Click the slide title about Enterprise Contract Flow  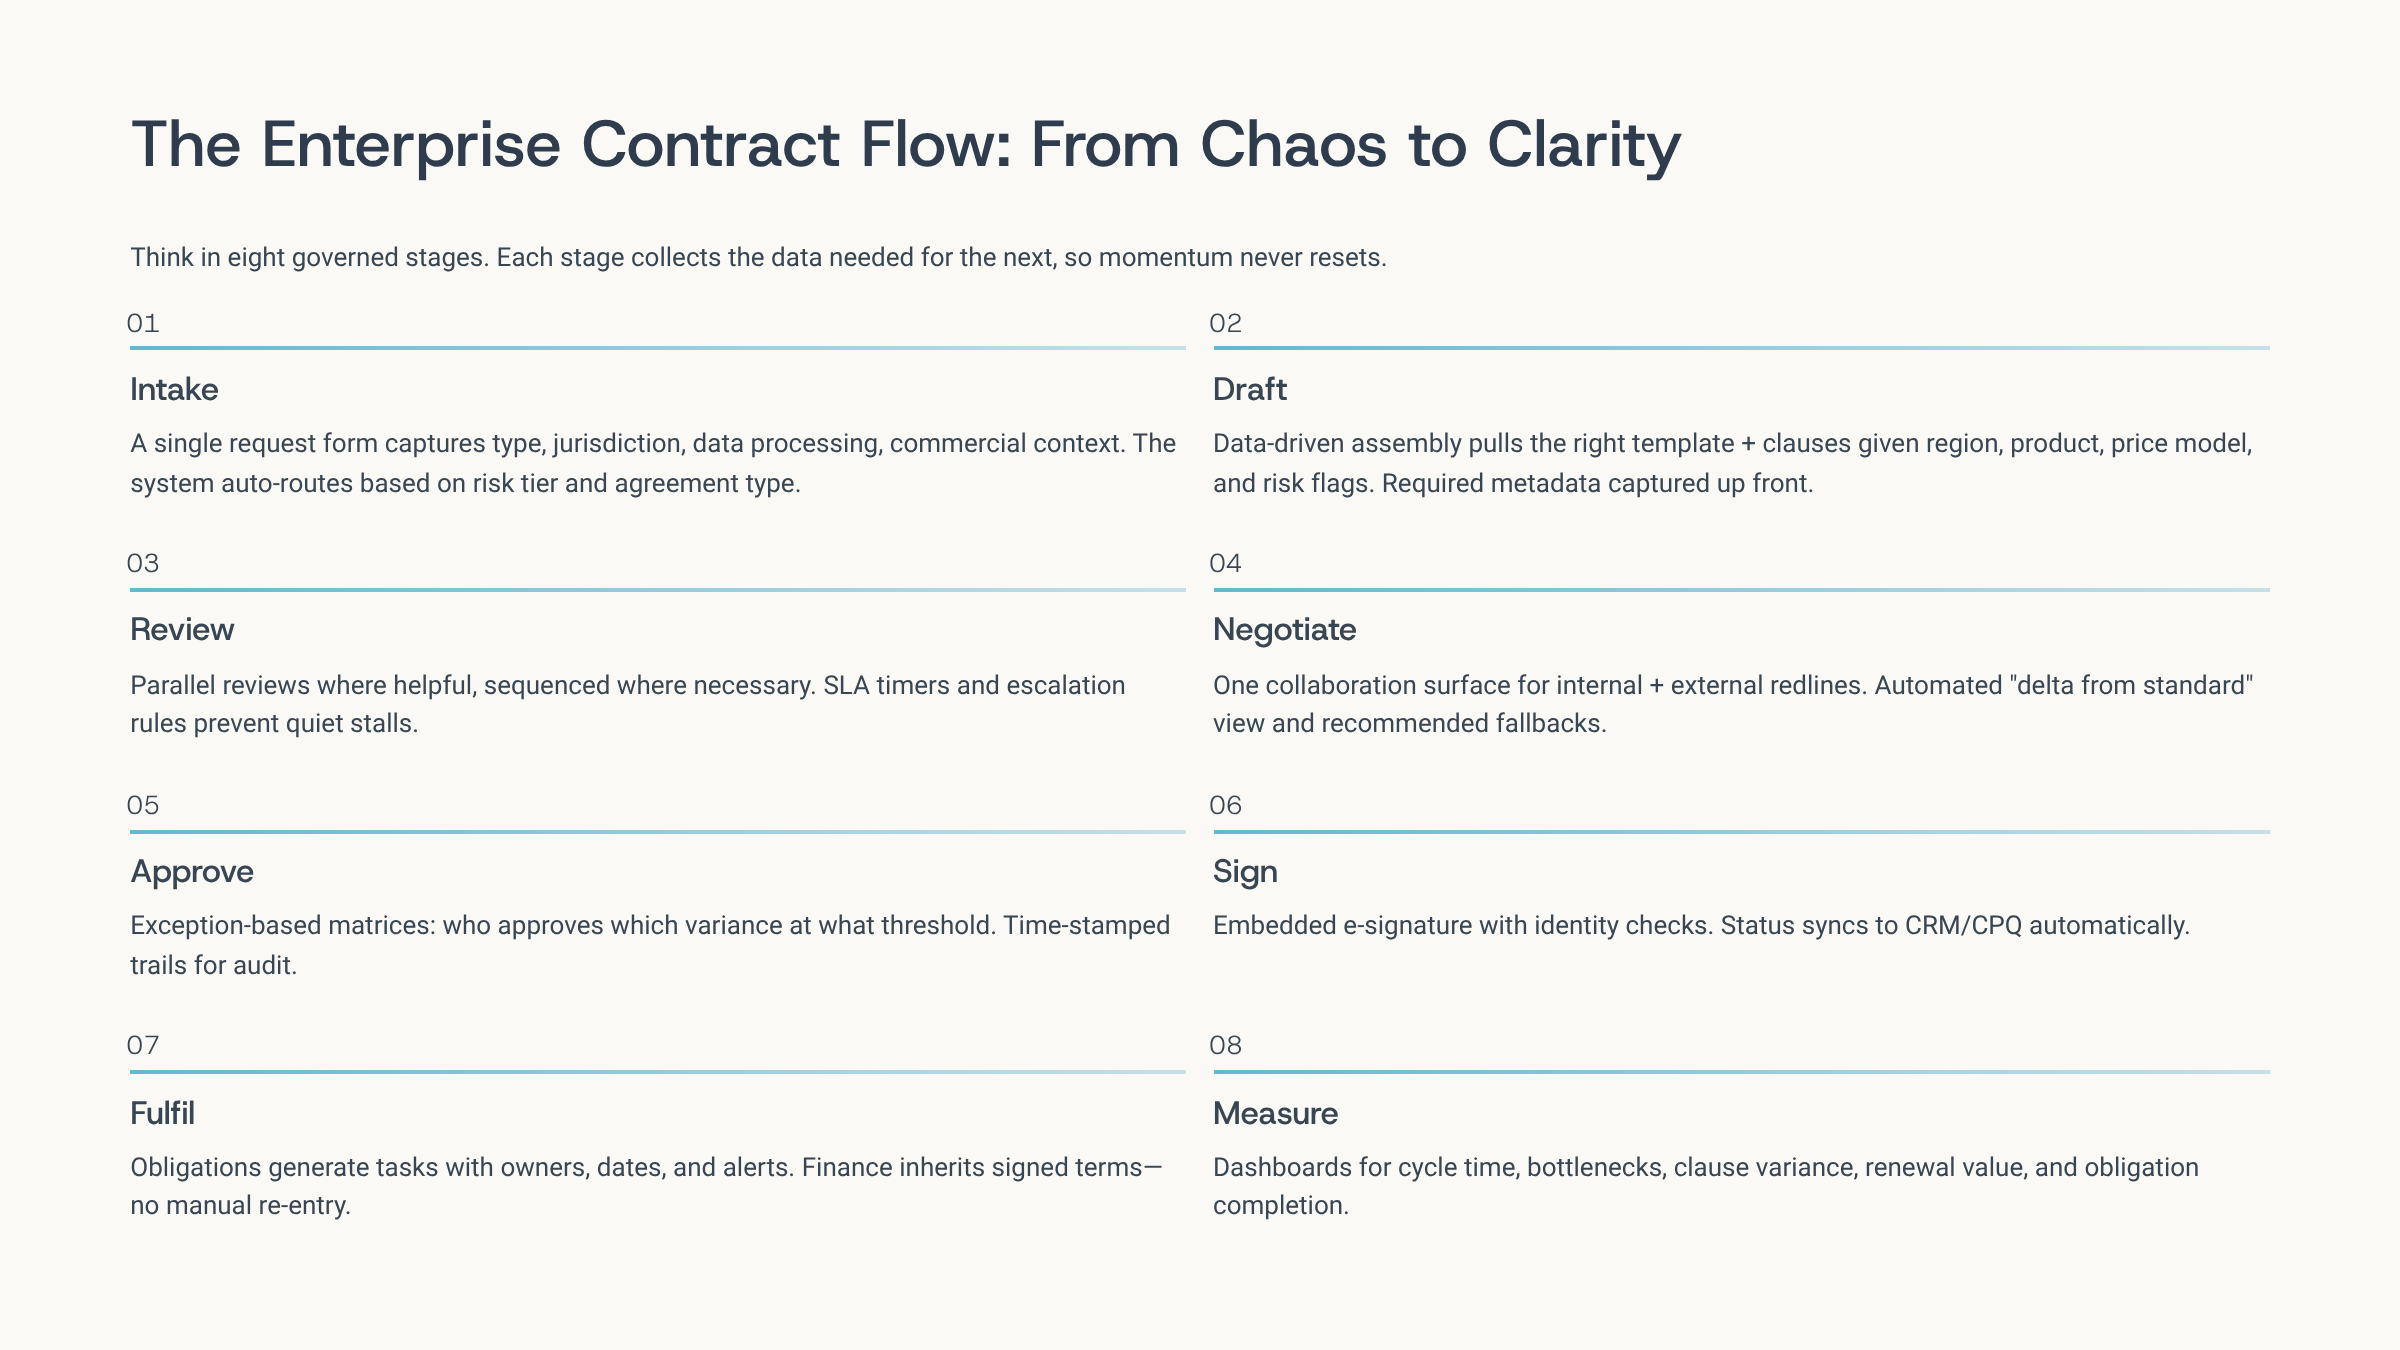pos(905,145)
